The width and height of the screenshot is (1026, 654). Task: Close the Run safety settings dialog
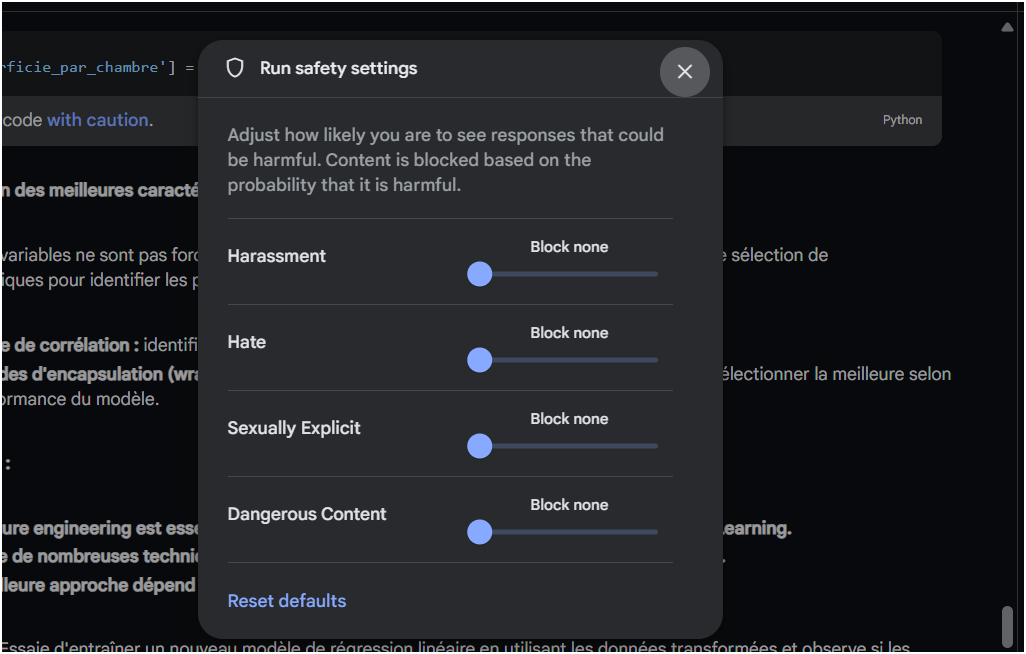685,72
